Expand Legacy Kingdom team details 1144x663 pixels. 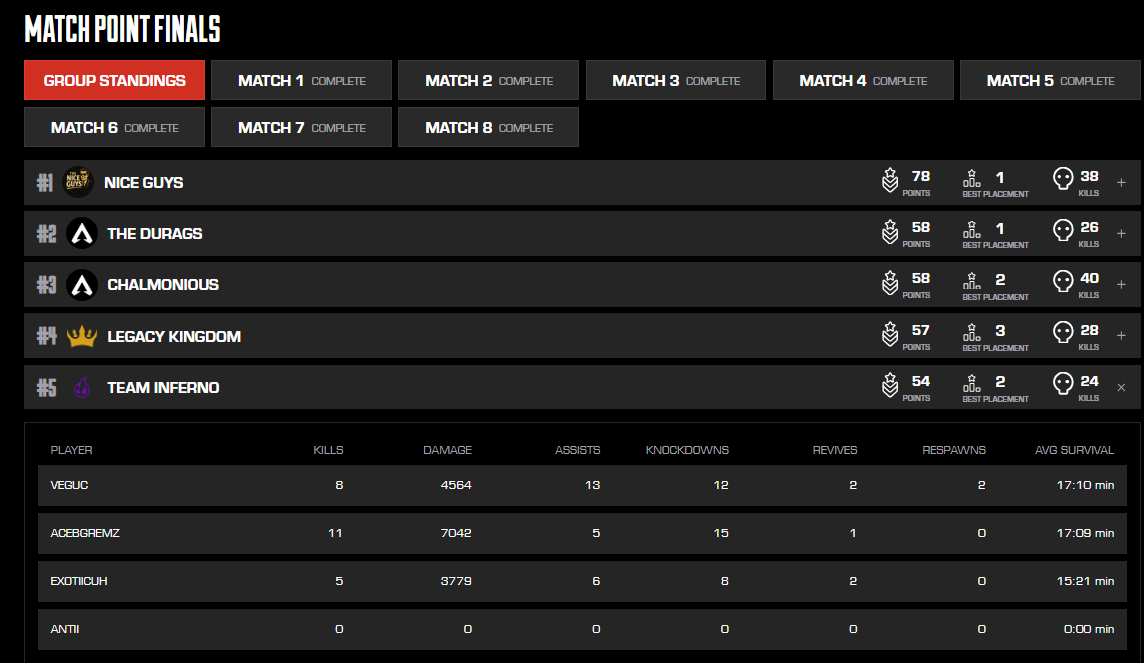point(1121,336)
